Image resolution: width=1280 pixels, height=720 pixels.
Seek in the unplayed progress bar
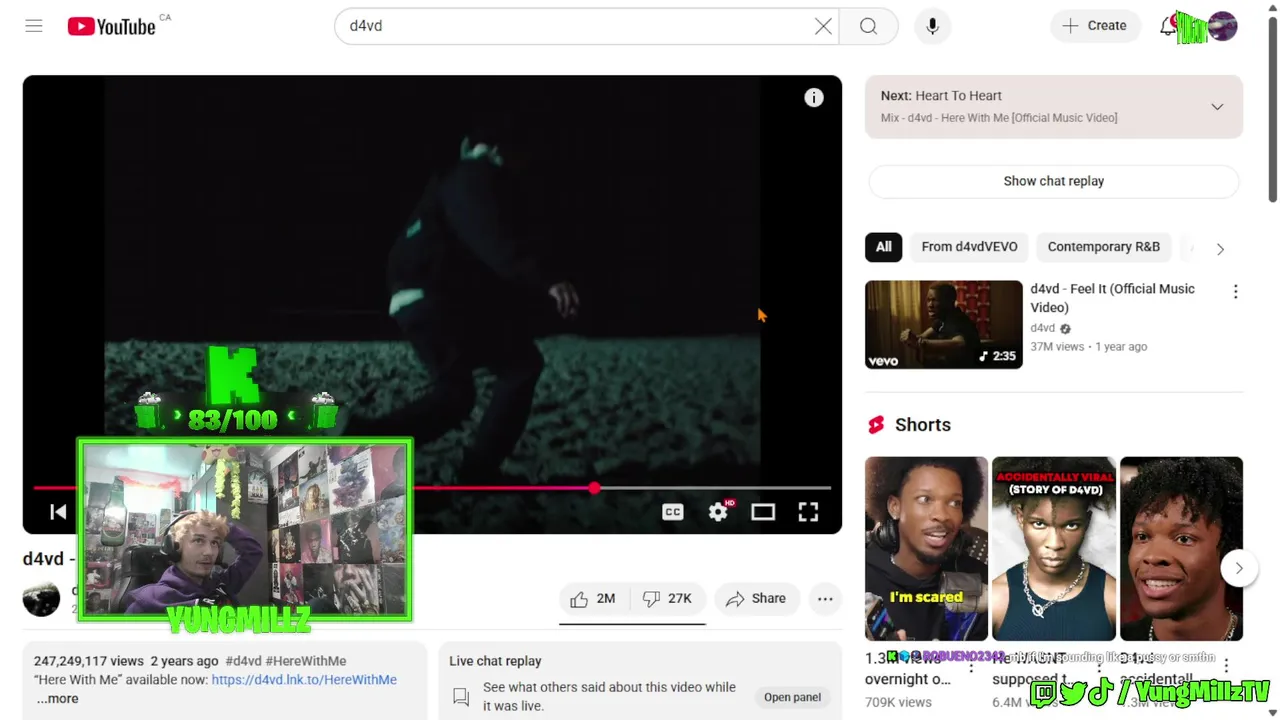click(x=715, y=488)
